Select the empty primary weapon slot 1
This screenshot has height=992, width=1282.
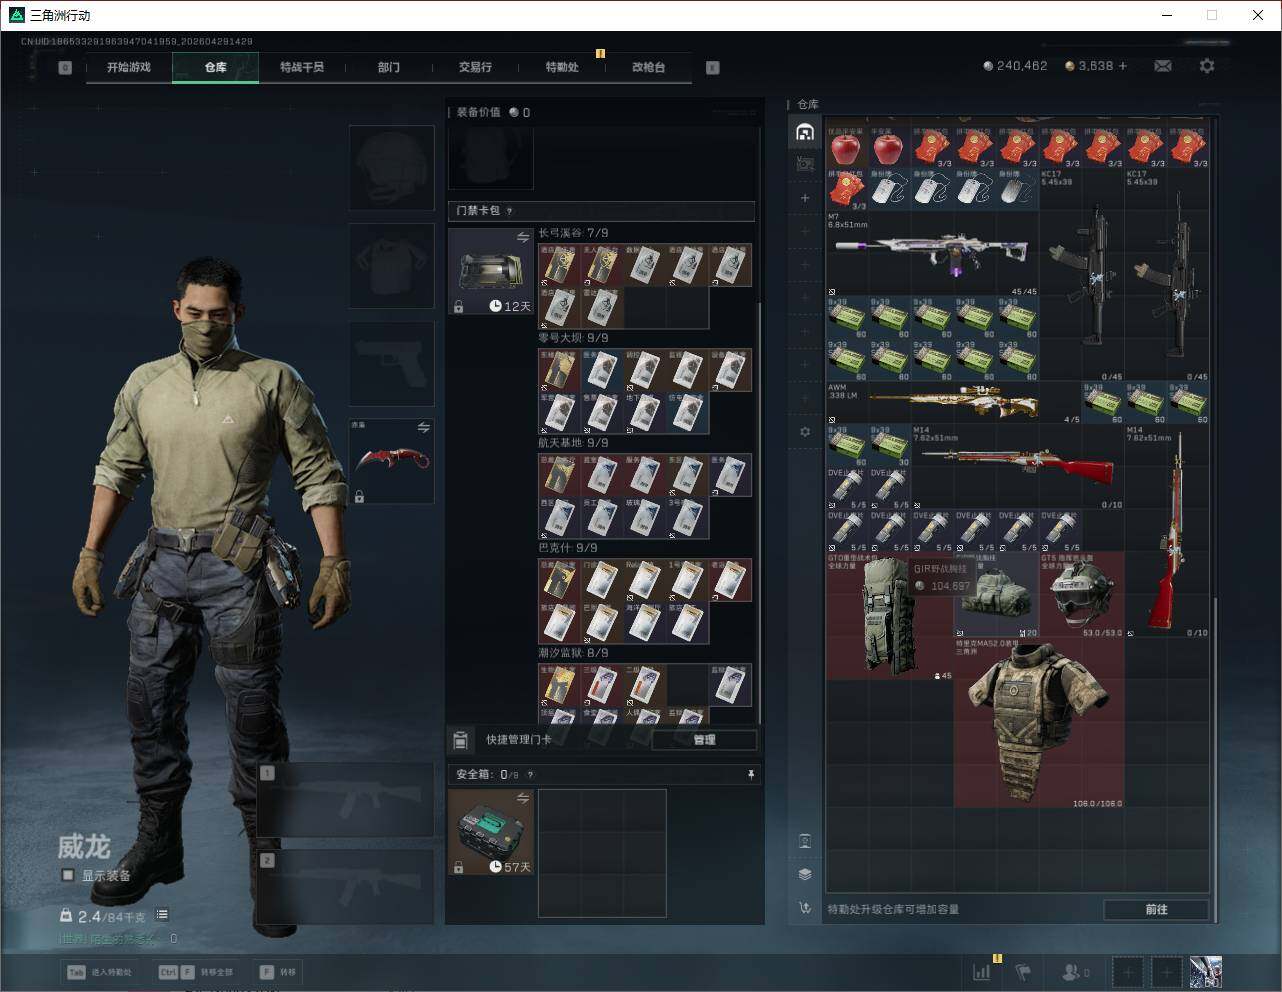pos(345,800)
